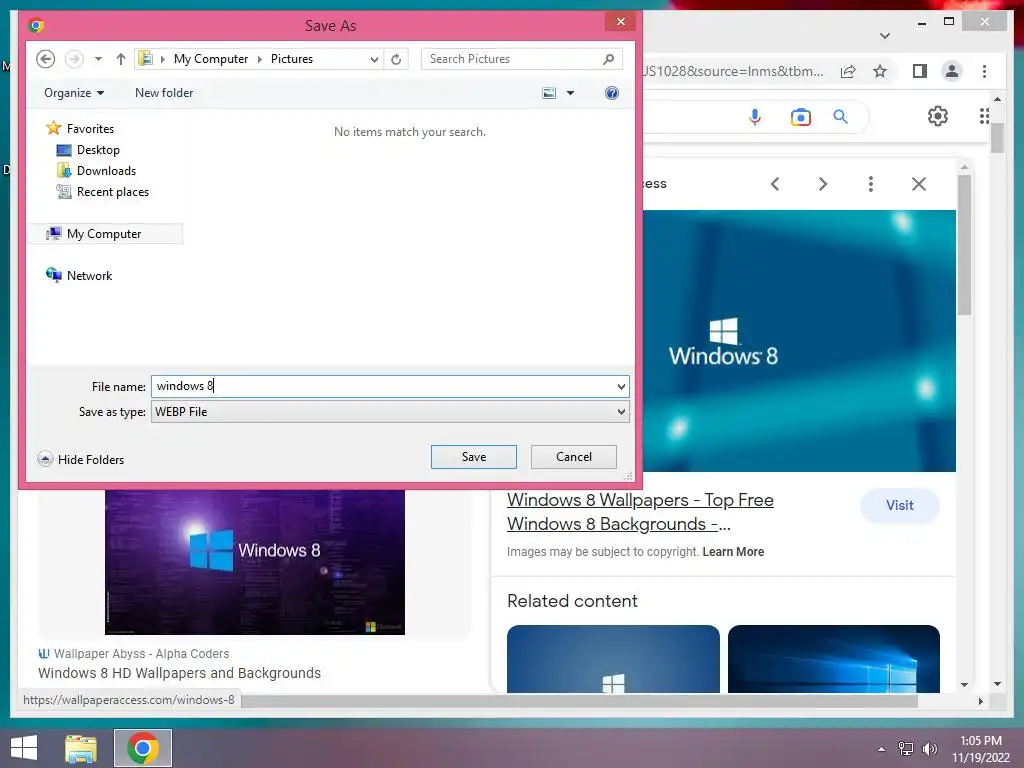Click Chrome horizontal scrollbar right arrow
This screenshot has width=1024, height=768.
980,701
